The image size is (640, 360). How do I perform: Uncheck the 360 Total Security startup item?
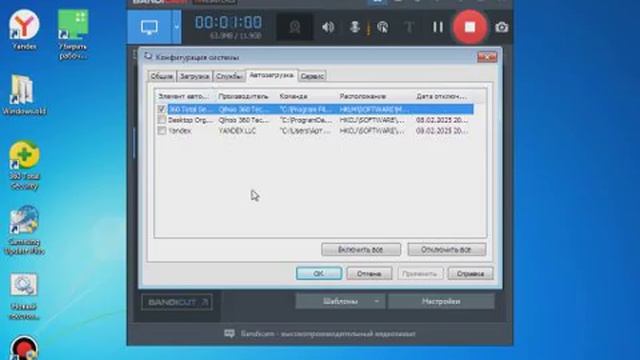coord(162,109)
